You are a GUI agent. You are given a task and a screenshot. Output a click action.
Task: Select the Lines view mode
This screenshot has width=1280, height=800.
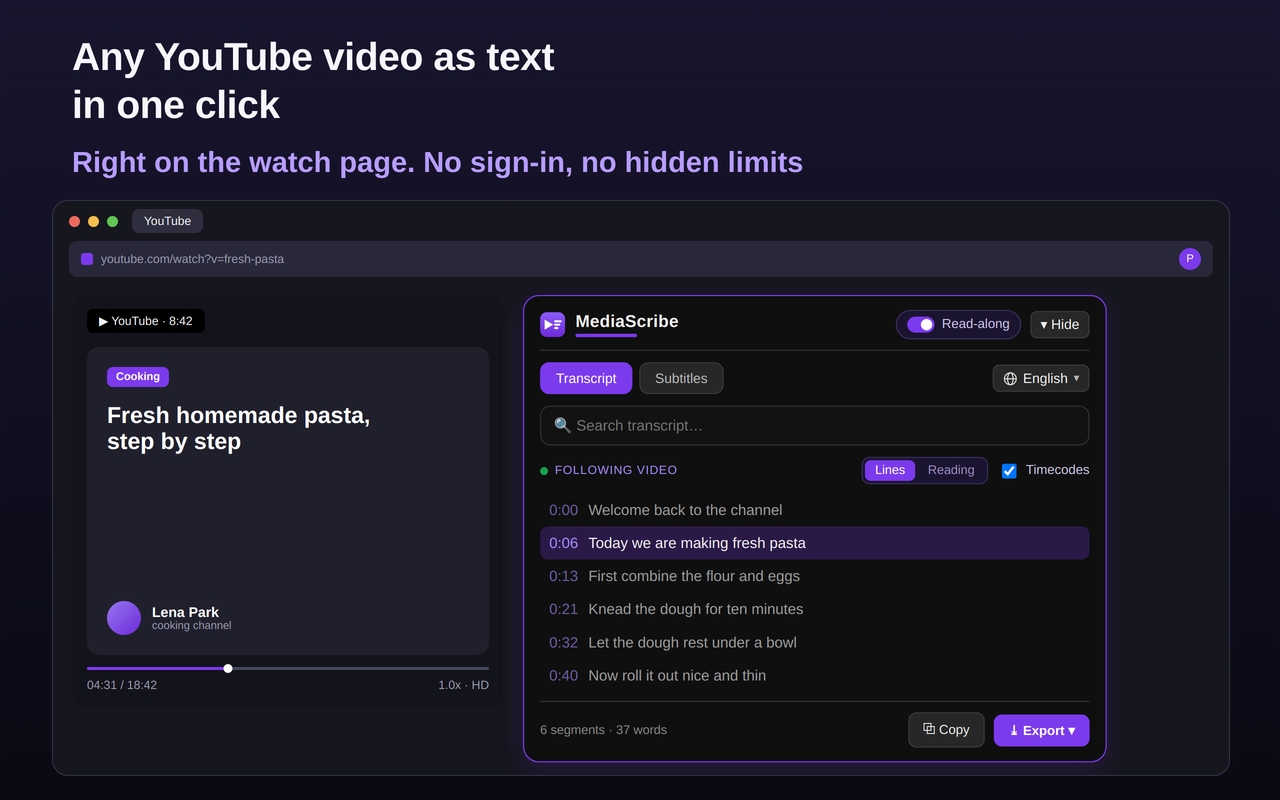click(890, 470)
